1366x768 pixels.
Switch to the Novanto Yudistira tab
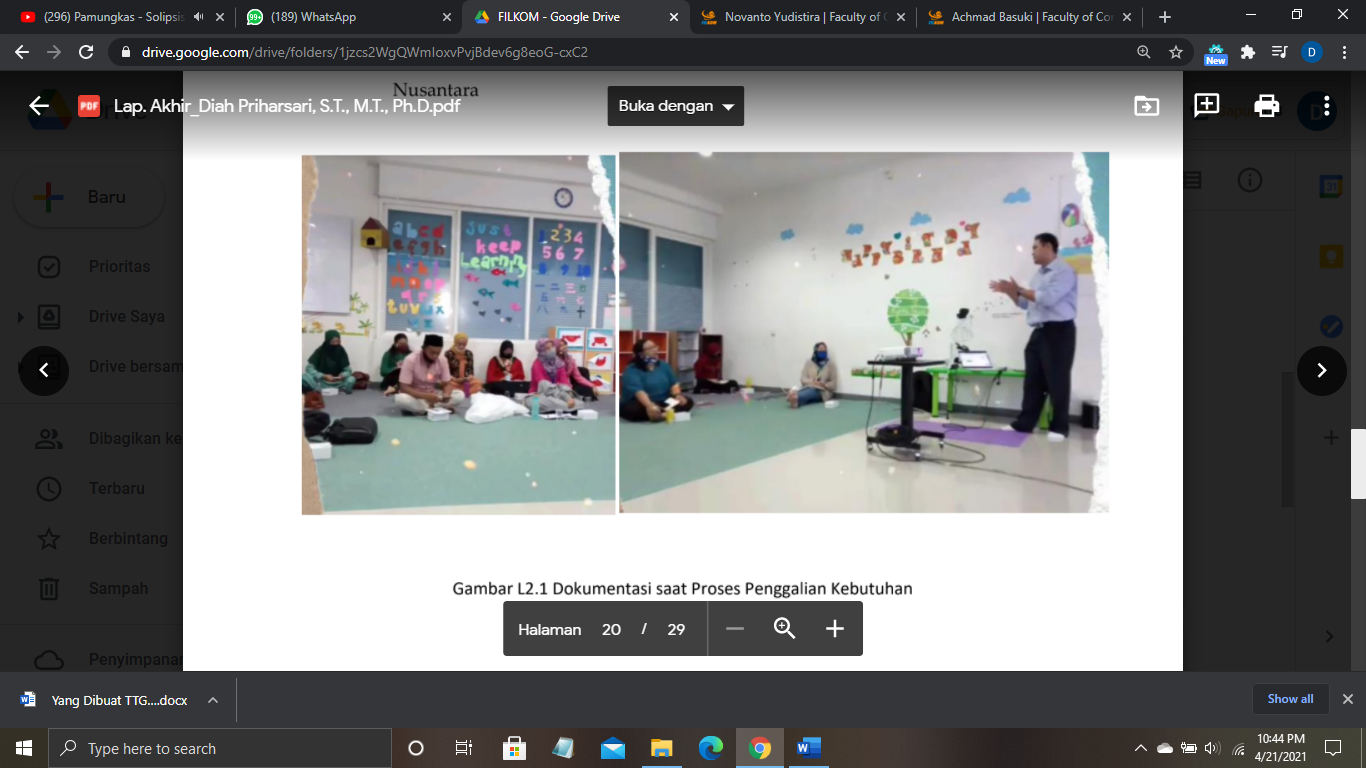pos(803,17)
